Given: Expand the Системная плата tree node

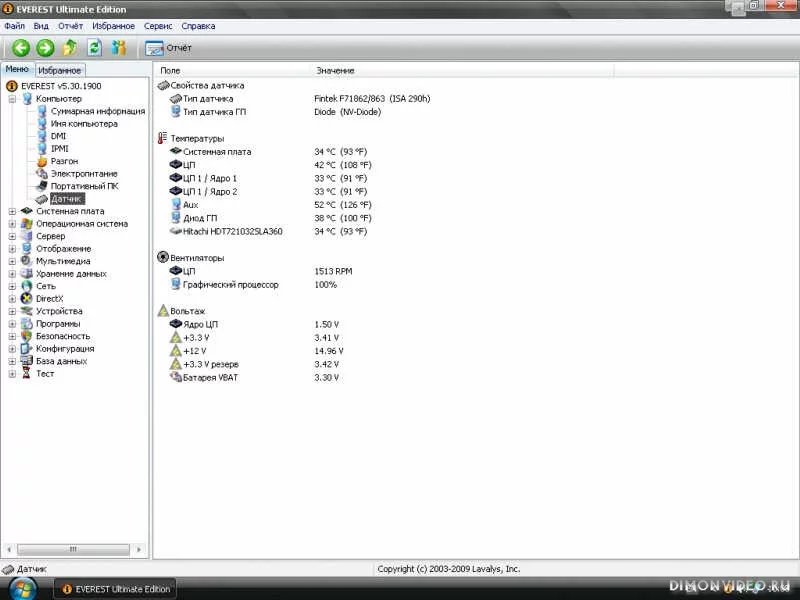Looking at the screenshot, I should click(12, 211).
